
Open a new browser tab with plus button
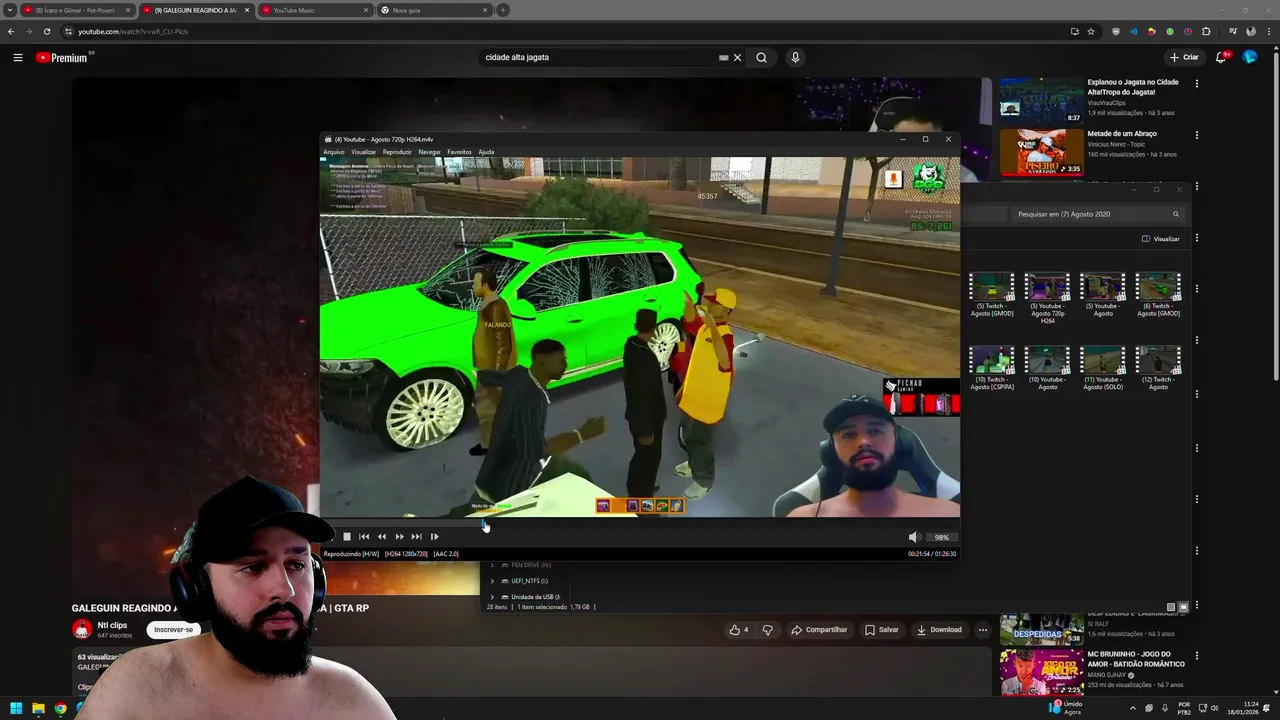tap(503, 10)
